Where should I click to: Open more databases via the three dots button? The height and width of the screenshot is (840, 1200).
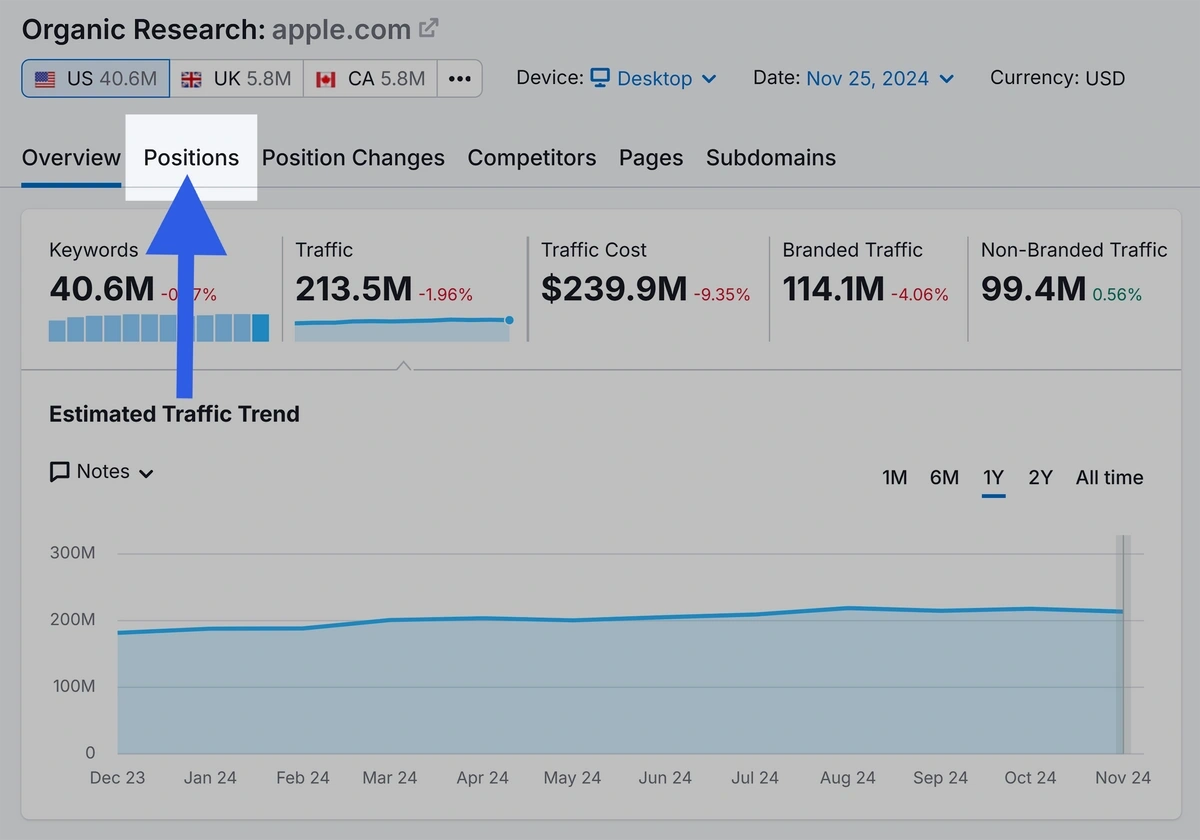pos(459,78)
